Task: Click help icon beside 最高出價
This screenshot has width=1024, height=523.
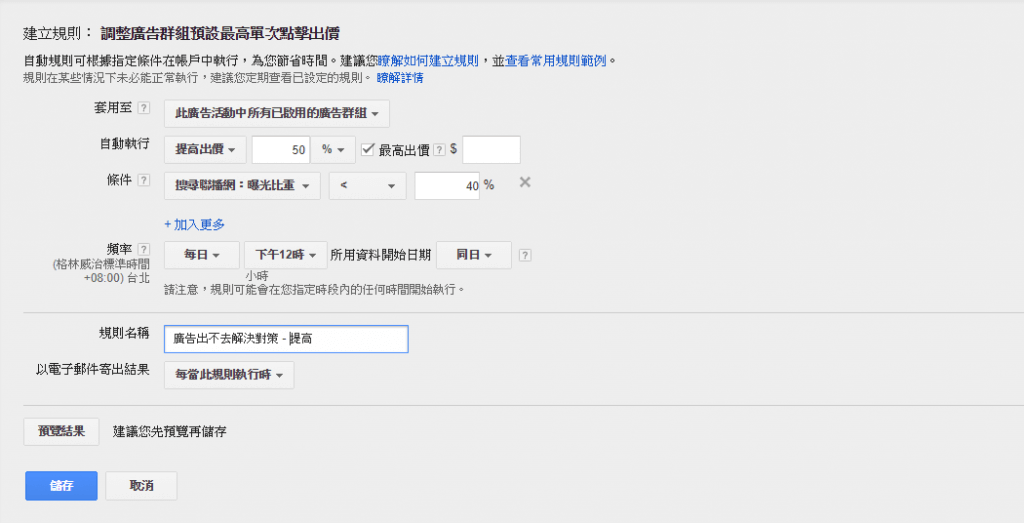Action: coord(440,150)
